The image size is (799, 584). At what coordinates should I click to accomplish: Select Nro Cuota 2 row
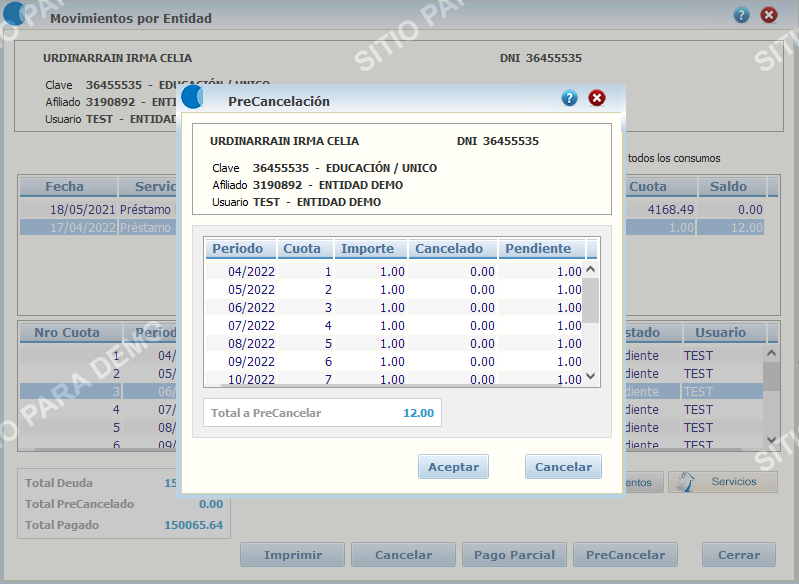[98, 374]
